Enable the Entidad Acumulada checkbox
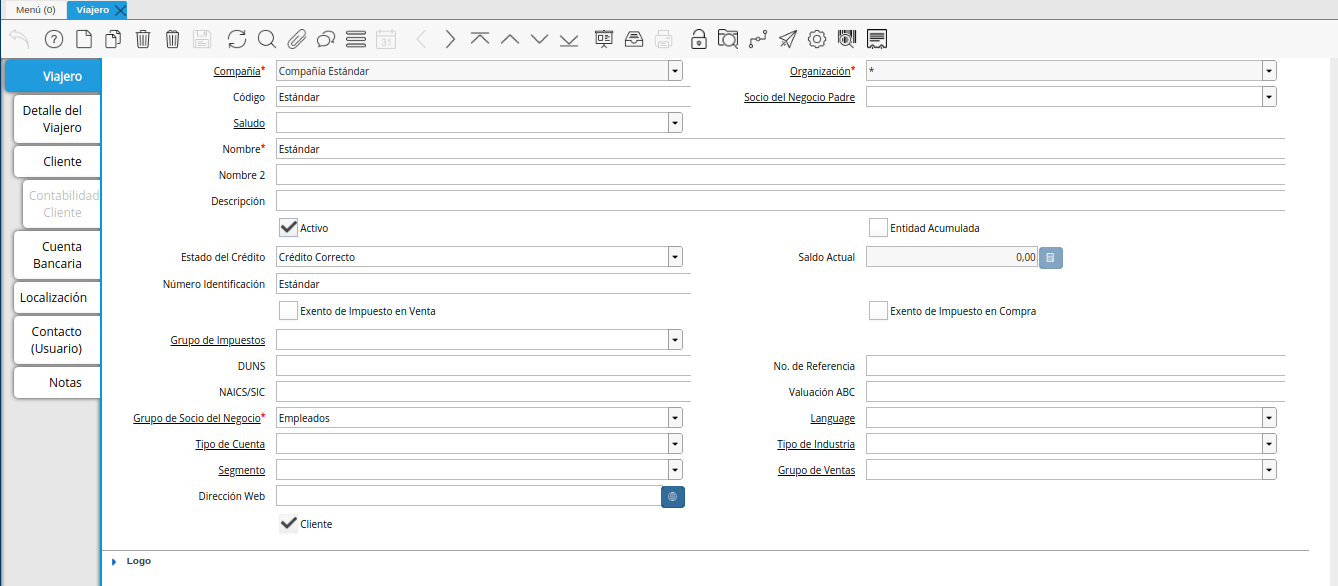This screenshot has height=586, width=1338. point(878,228)
